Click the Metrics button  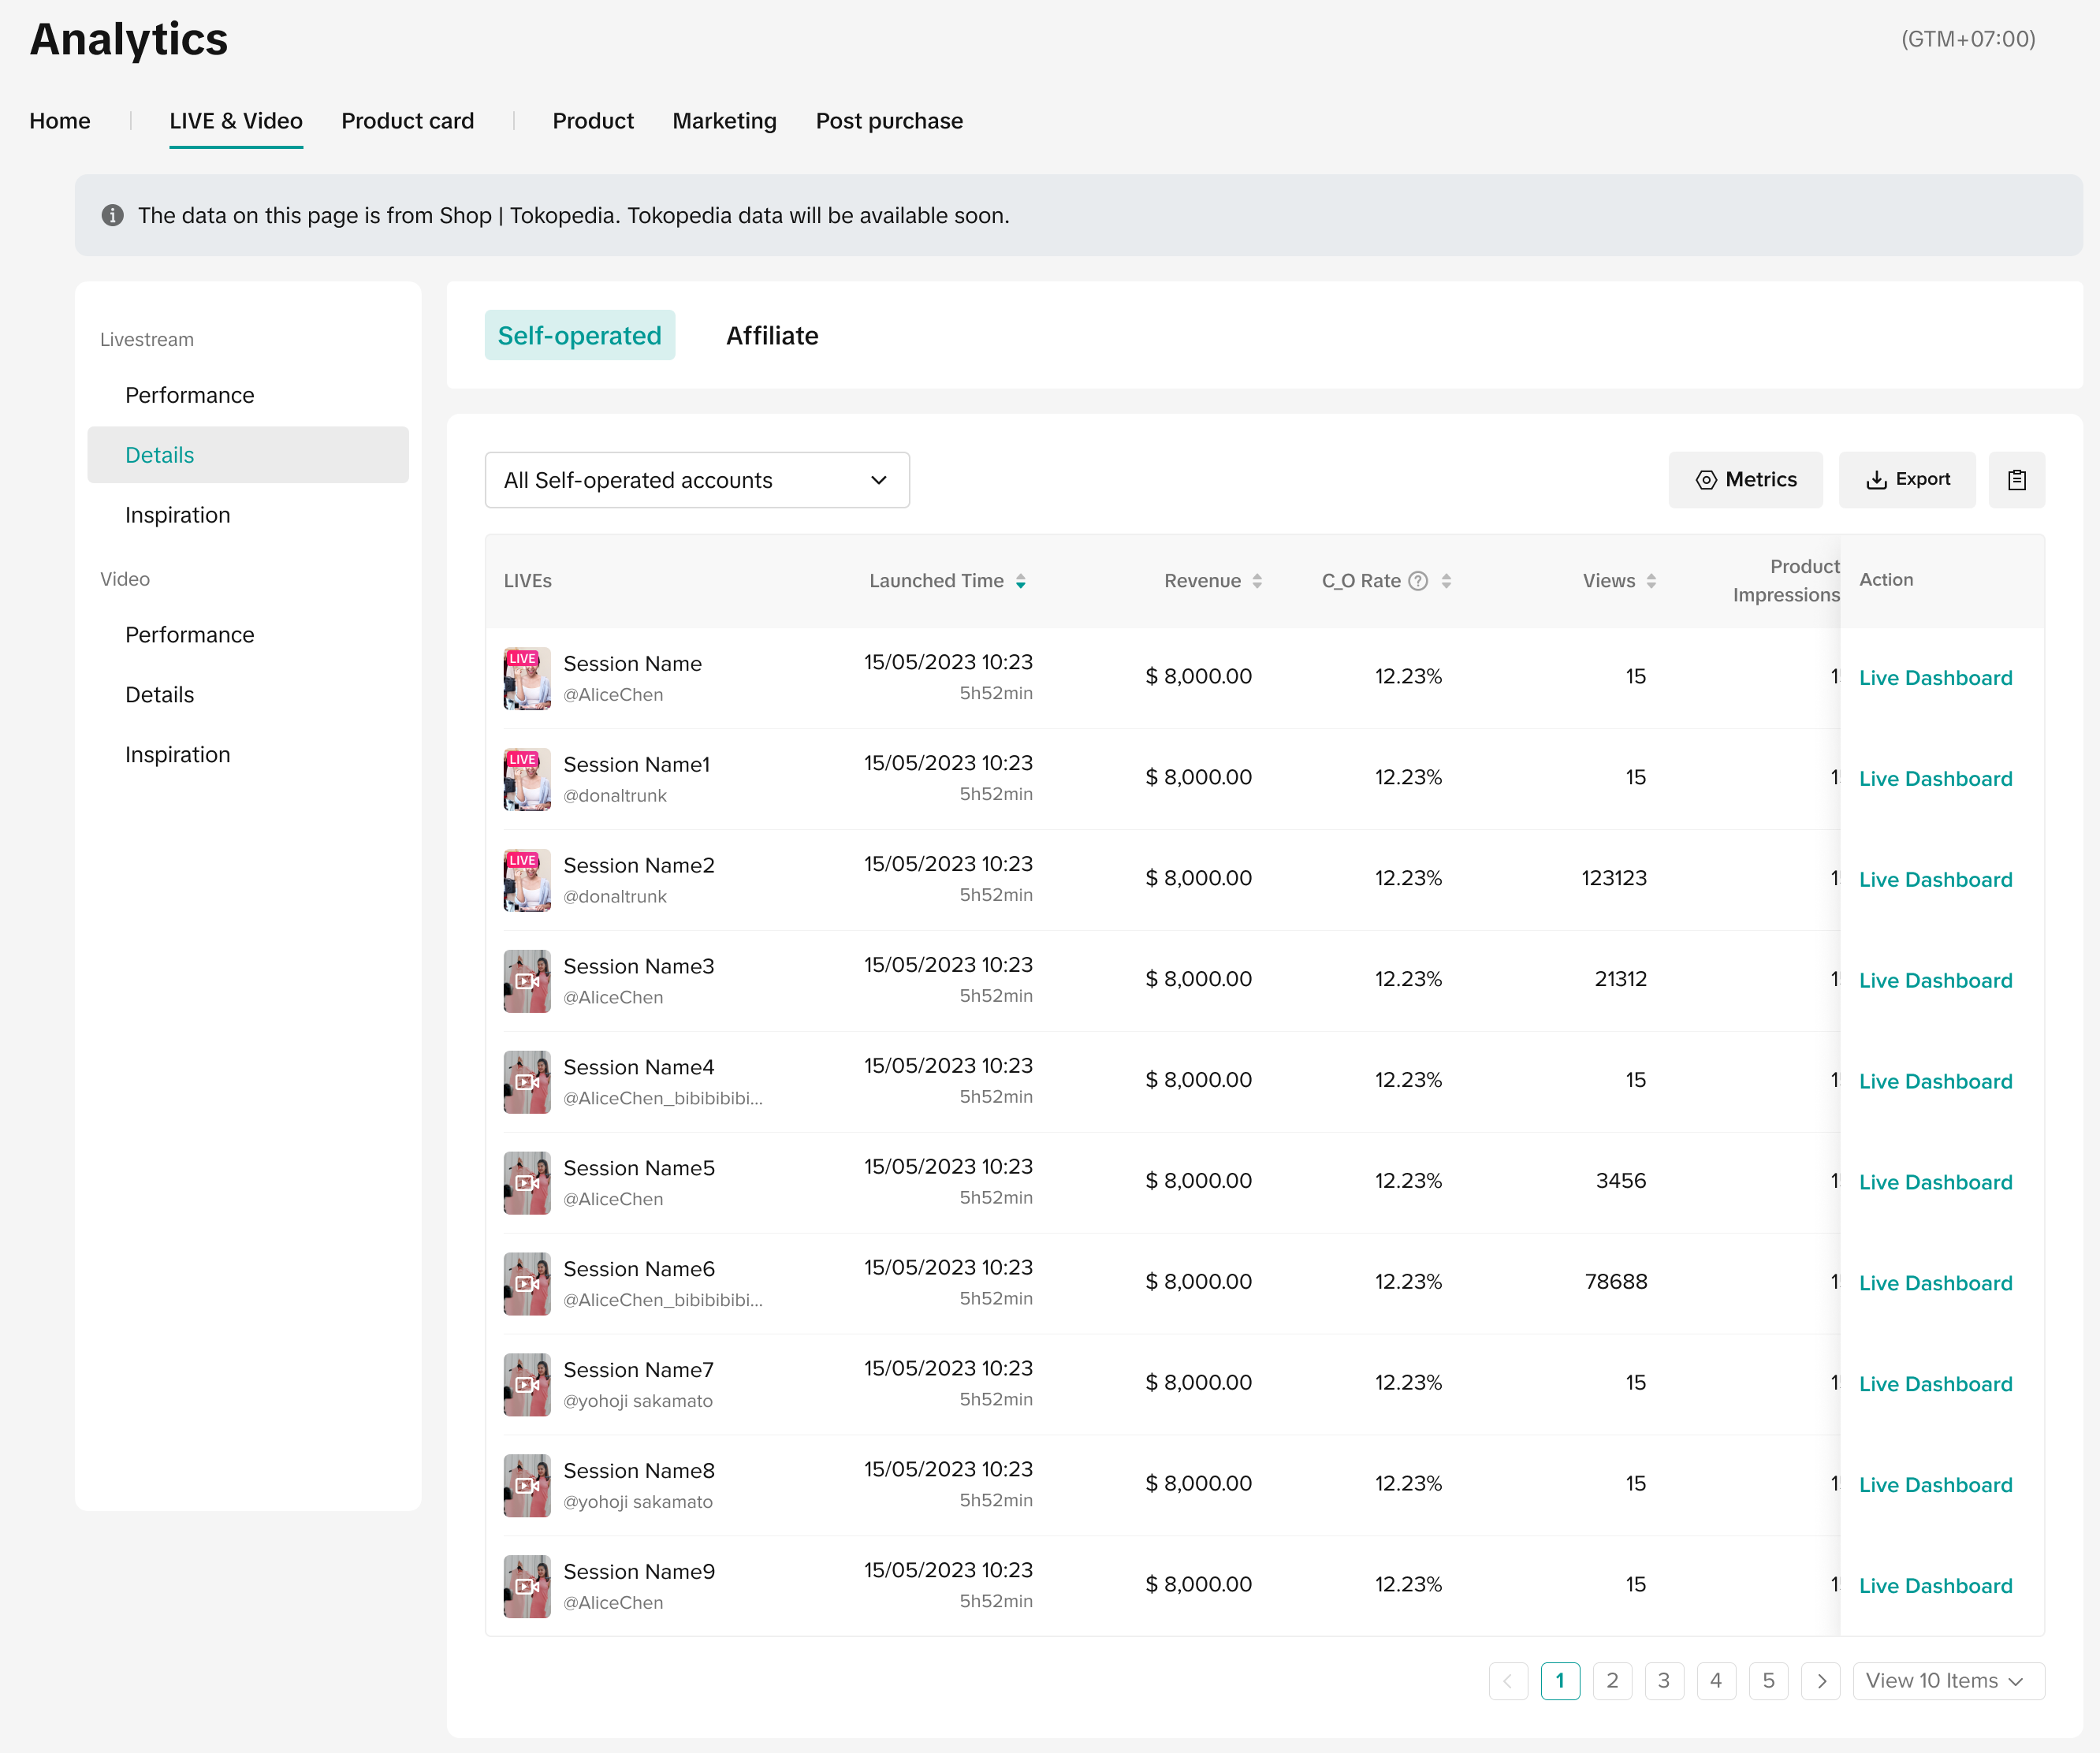(x=1745, y=480)
